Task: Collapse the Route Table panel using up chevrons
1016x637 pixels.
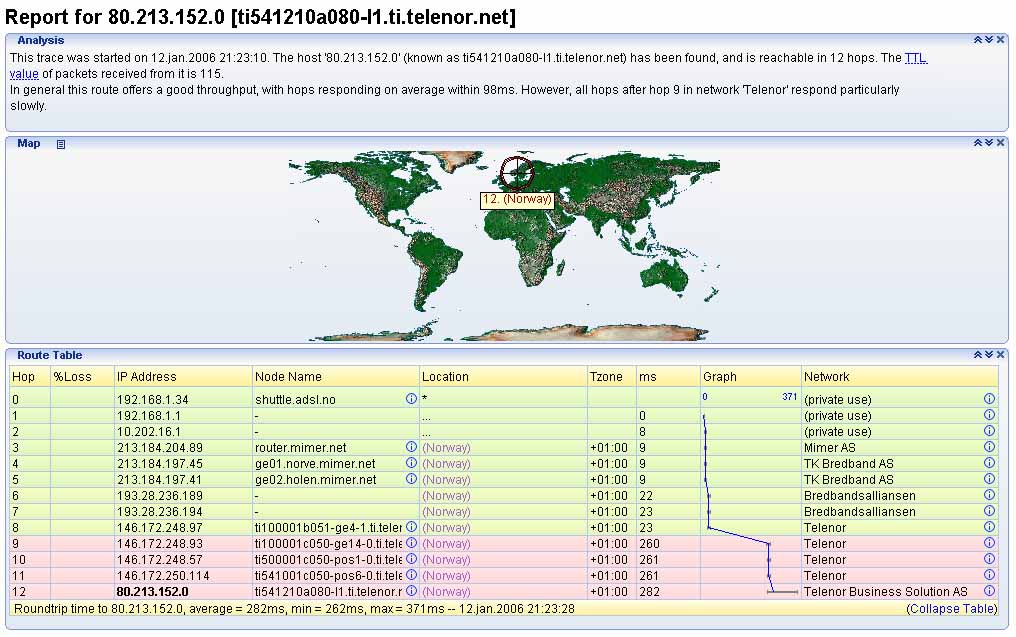Action: pyautogui.click(x=978, y=355)
